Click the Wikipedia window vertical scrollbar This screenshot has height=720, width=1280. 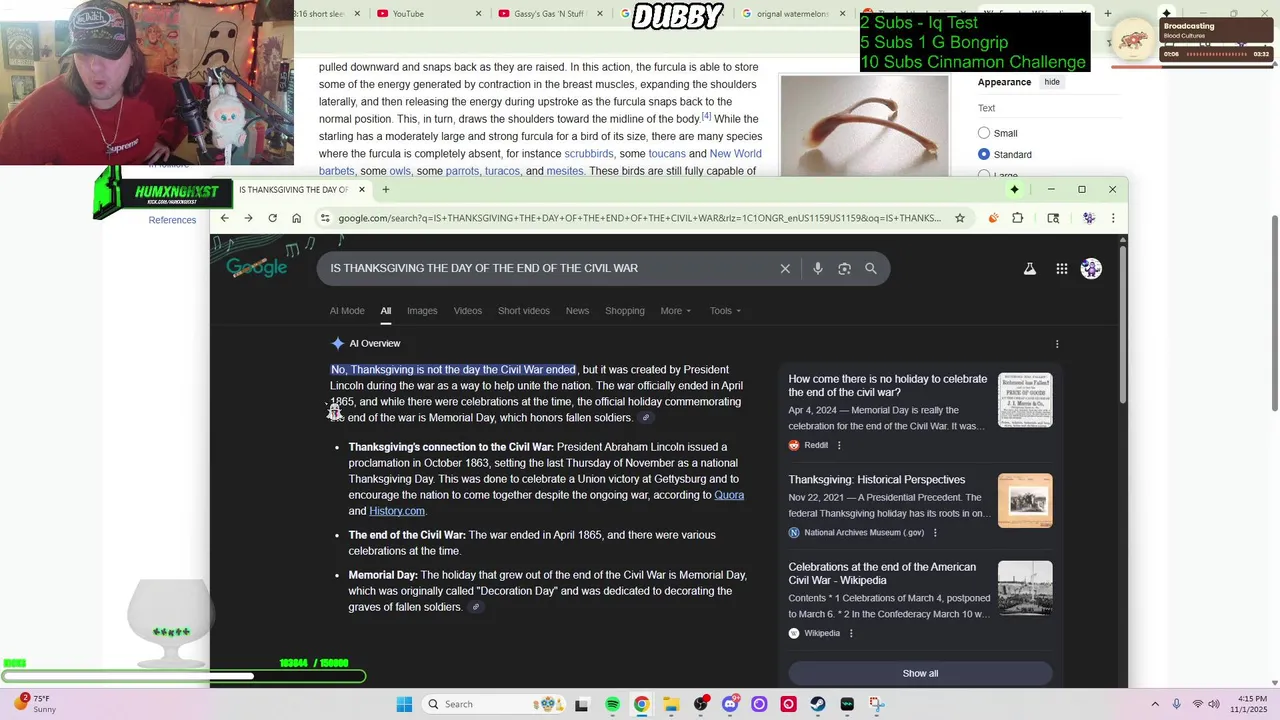pos(1274,313)
